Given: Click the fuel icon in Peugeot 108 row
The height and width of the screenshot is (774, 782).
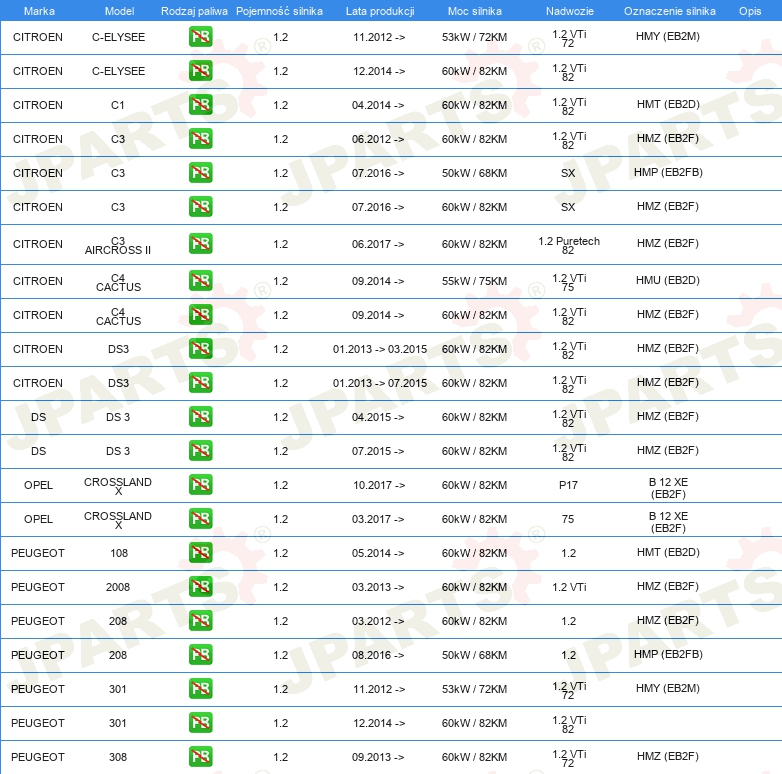Looking at the screenshot, I should [x=200, y=553].
